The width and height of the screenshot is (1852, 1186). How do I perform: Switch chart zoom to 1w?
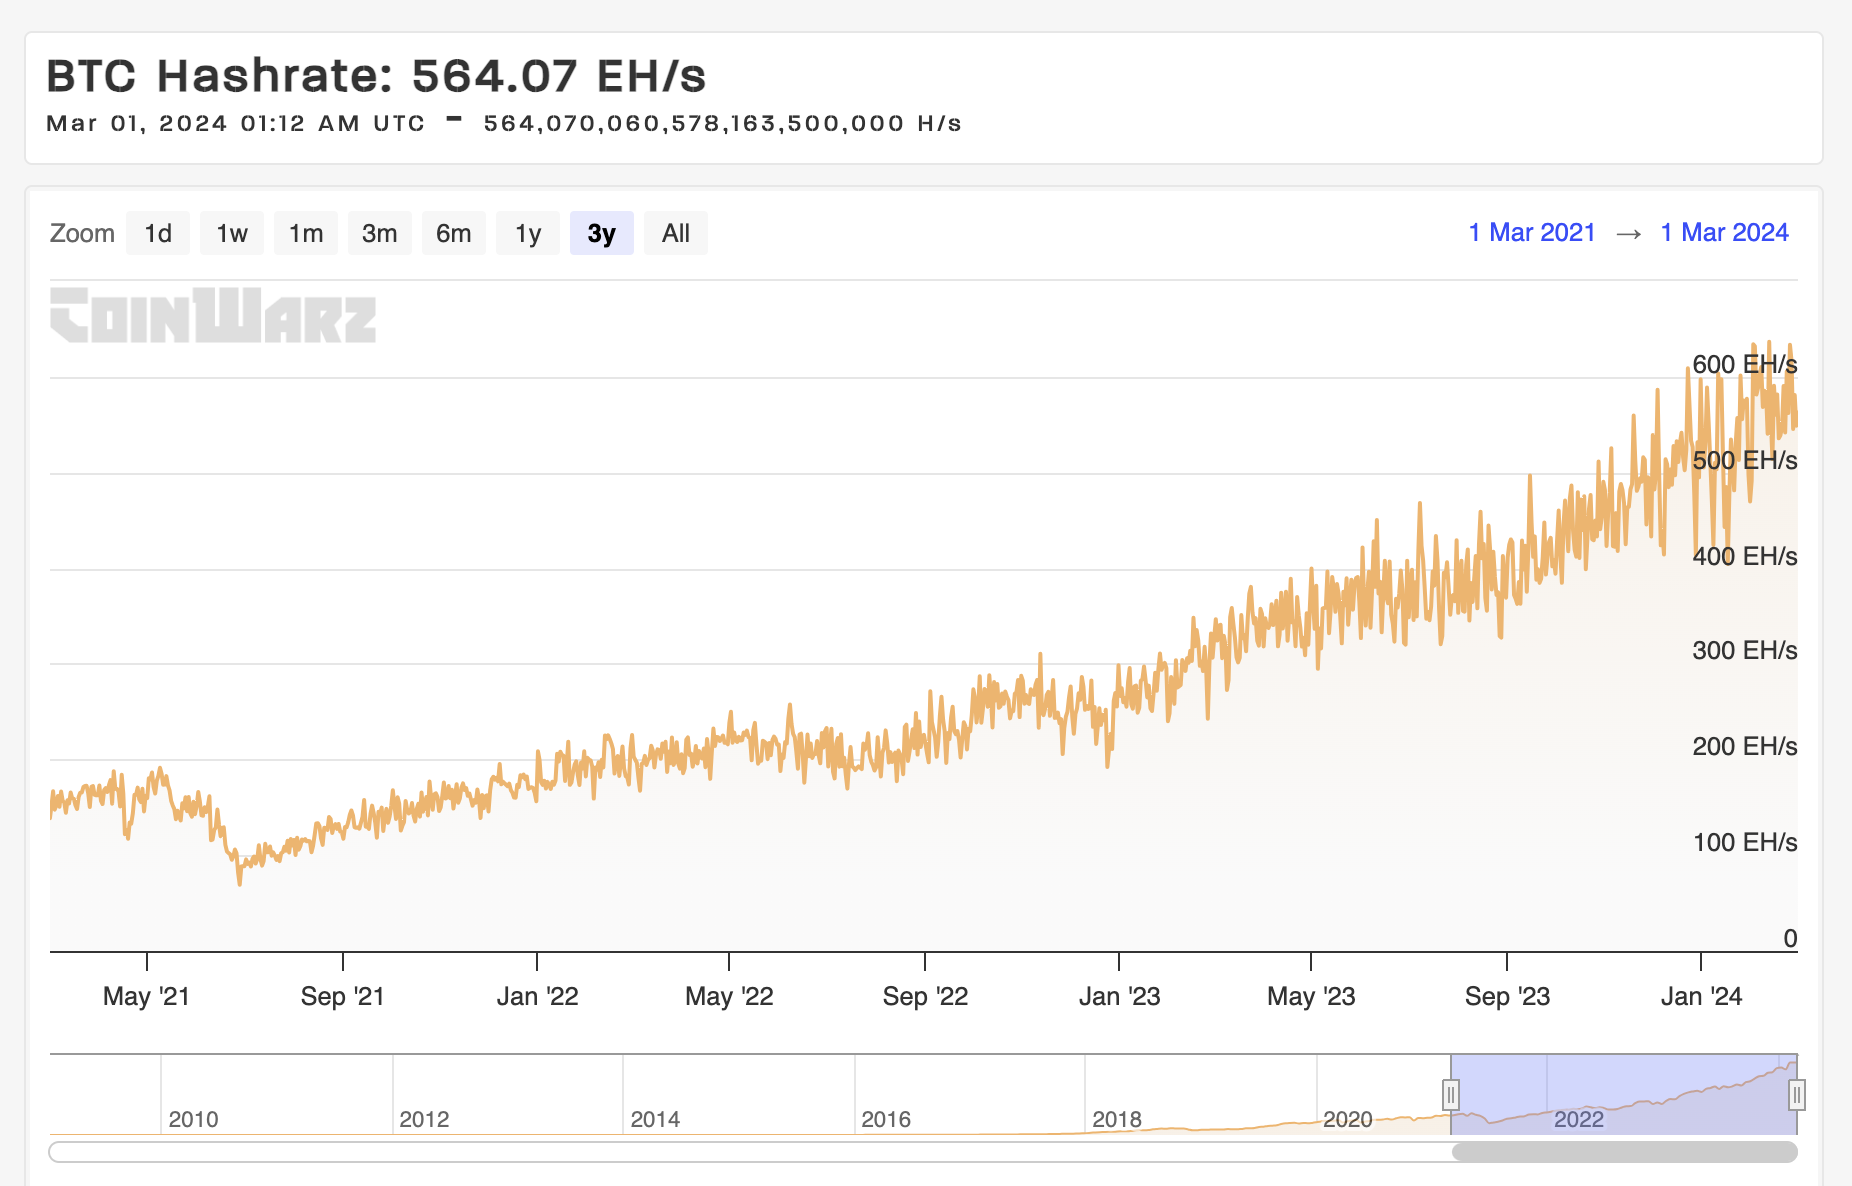tap(232, 233)
